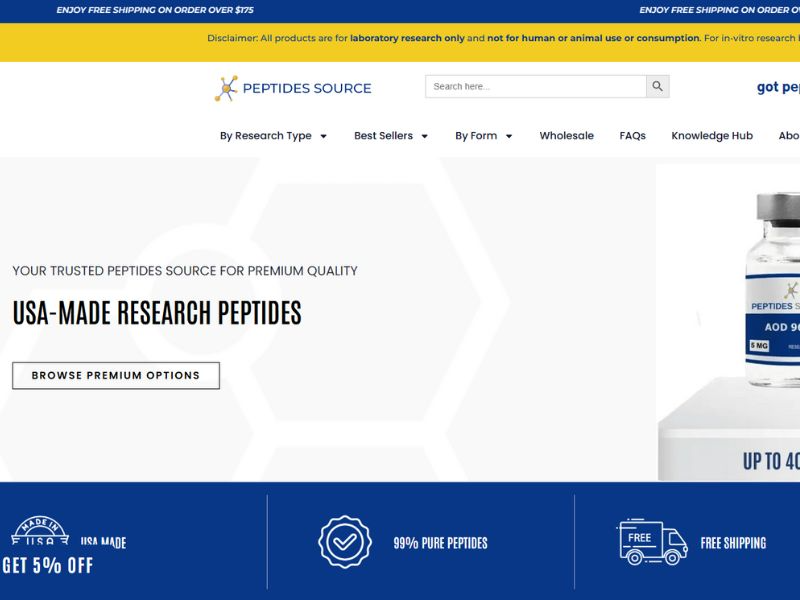Click the checkmark purity seal icon
This screenshot has width=800, height=600.
[x=344, y=542]
